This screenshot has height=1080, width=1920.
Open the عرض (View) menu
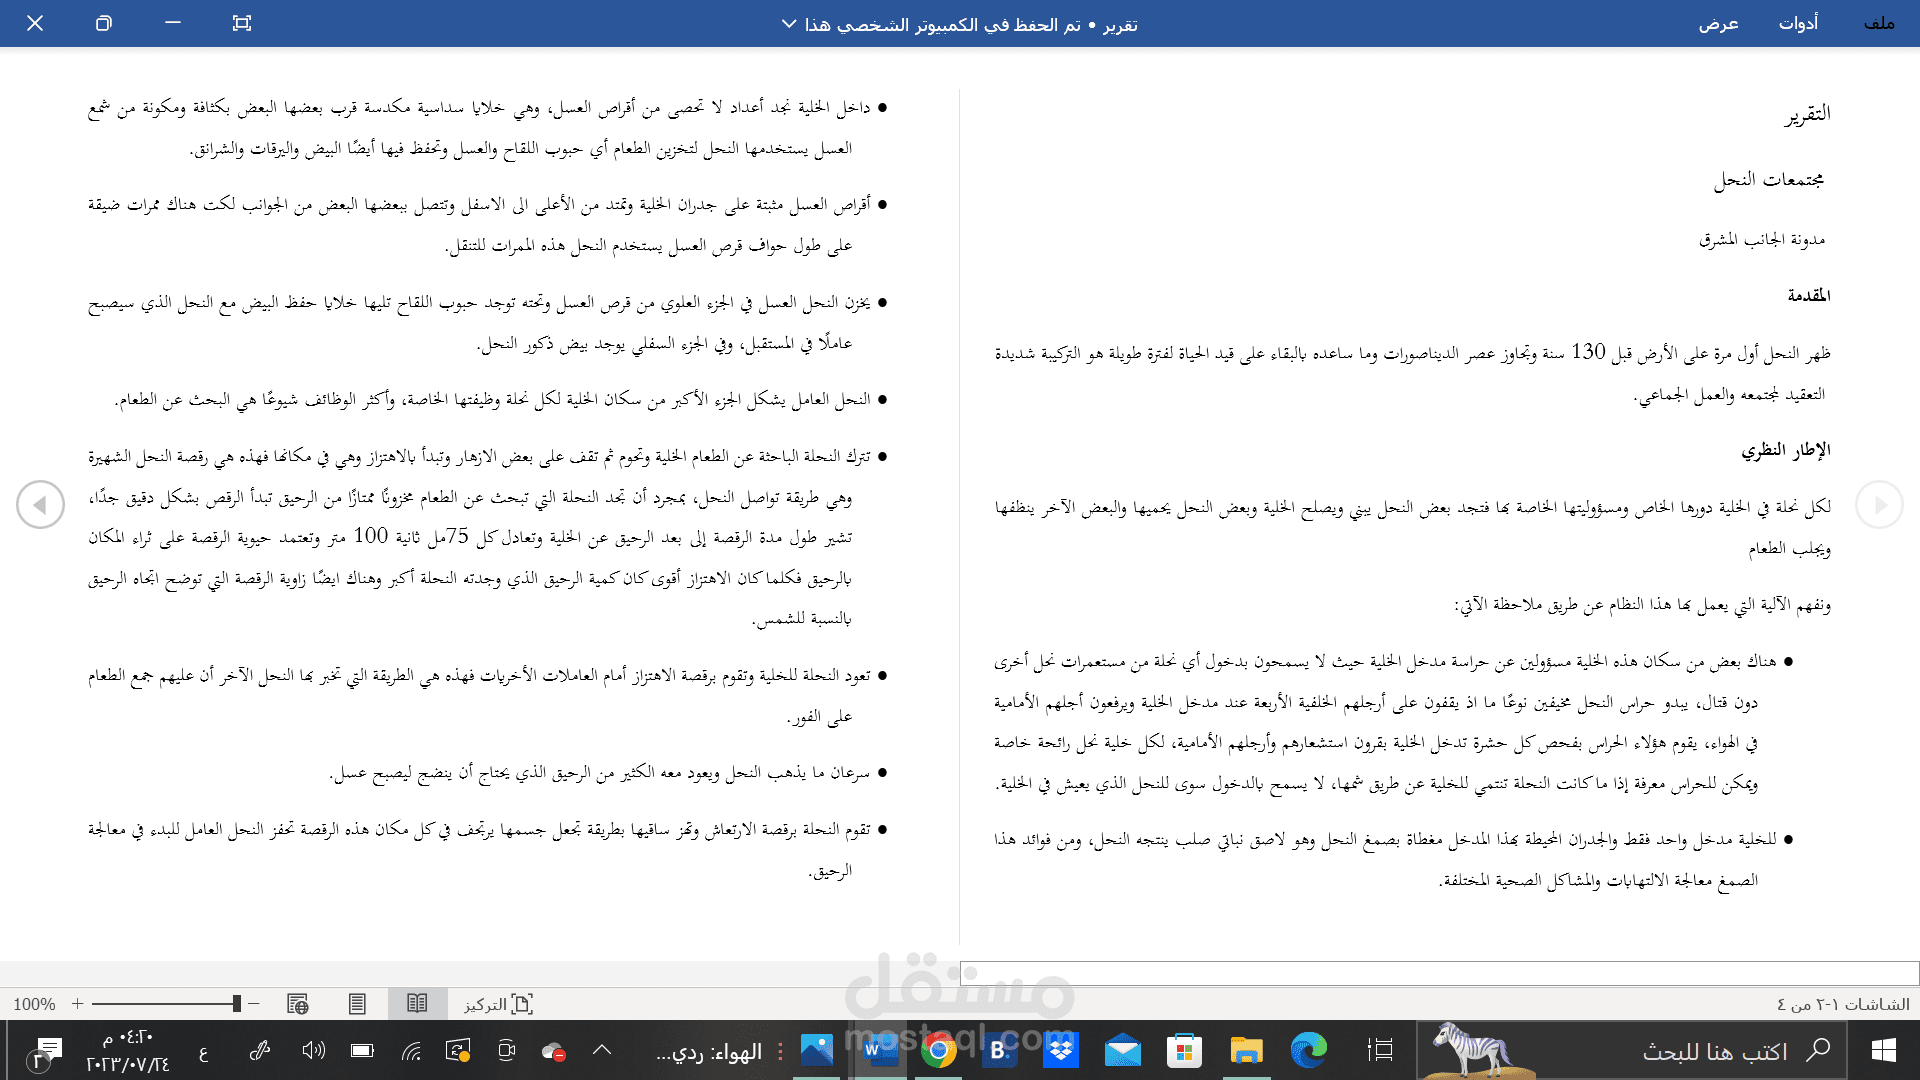pyautogui.click(x=1721, y=23)
